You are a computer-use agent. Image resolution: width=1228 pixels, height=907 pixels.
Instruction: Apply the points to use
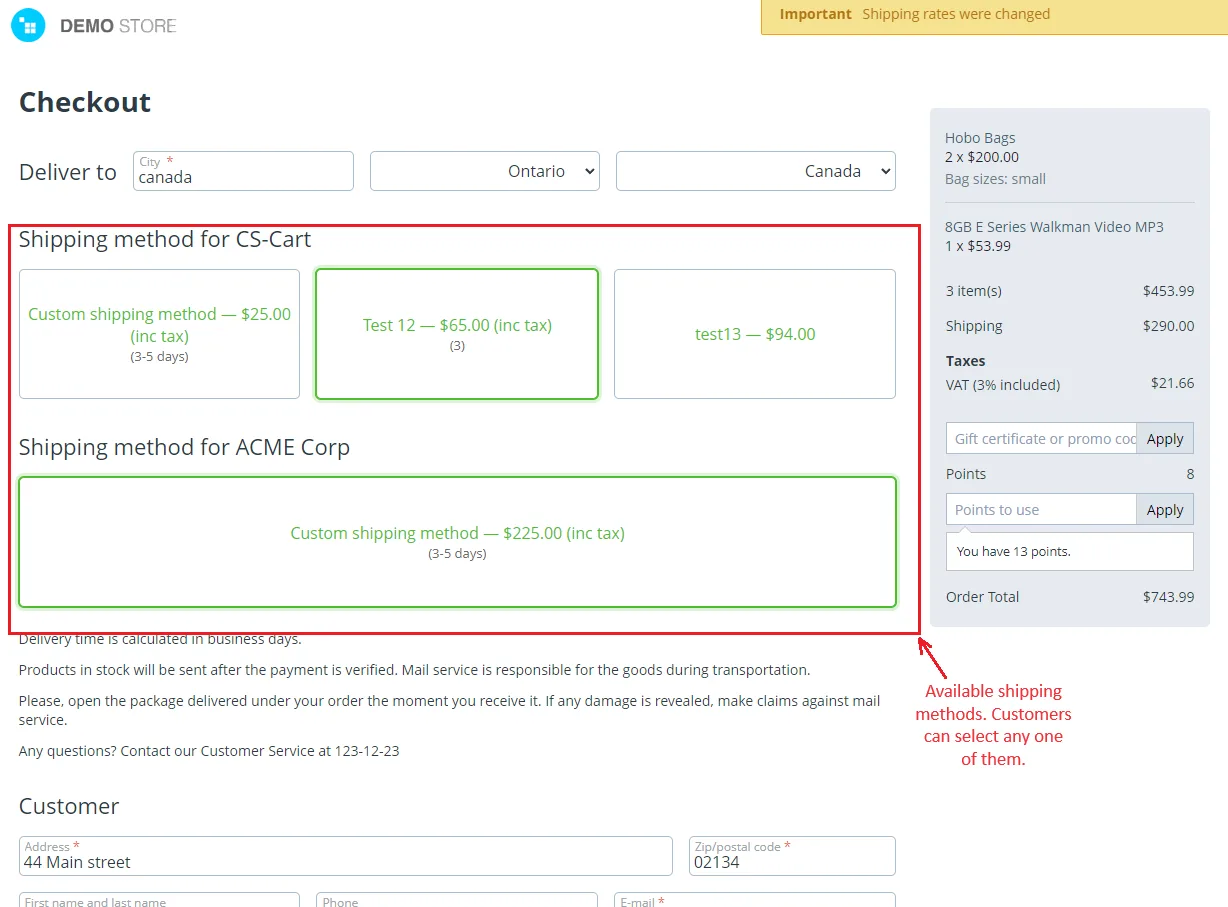tap(1165, 509)
